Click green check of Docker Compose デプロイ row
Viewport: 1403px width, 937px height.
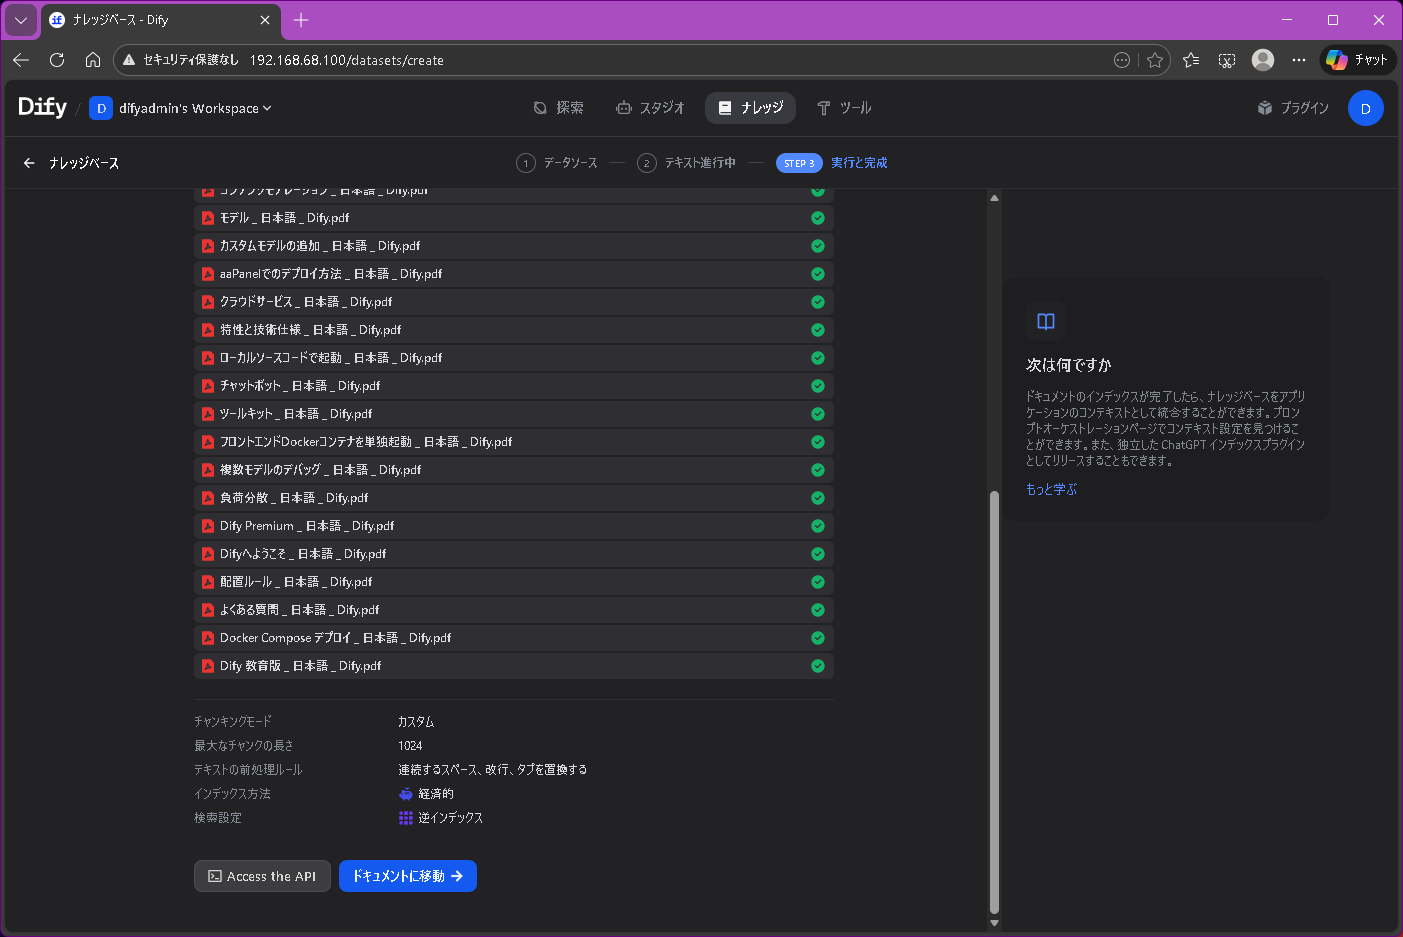[x=818, y=638]
